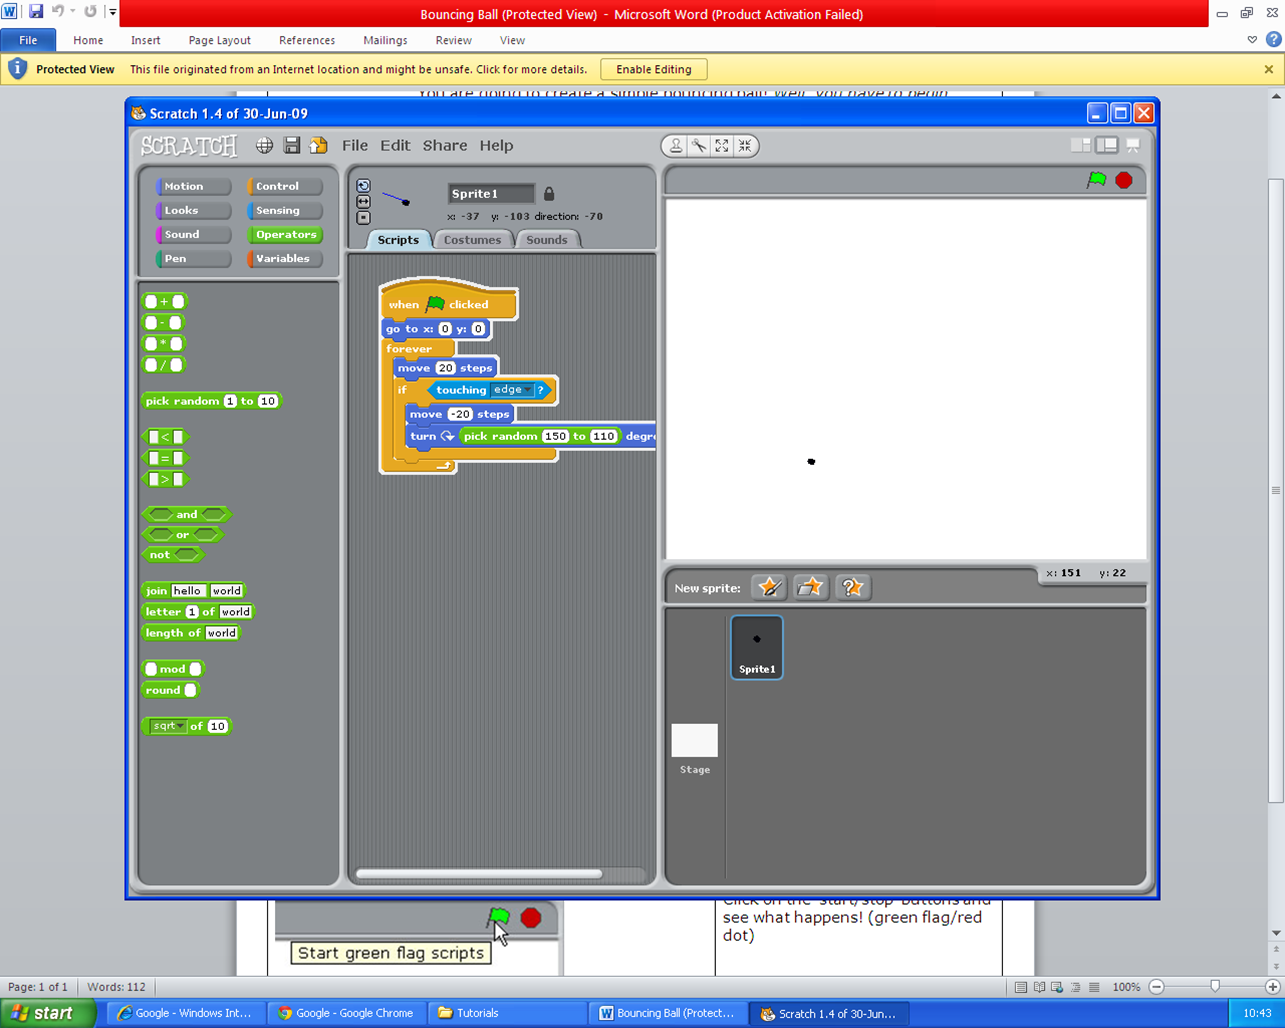Switch to the Costumes tab

[x=473, y=240]
